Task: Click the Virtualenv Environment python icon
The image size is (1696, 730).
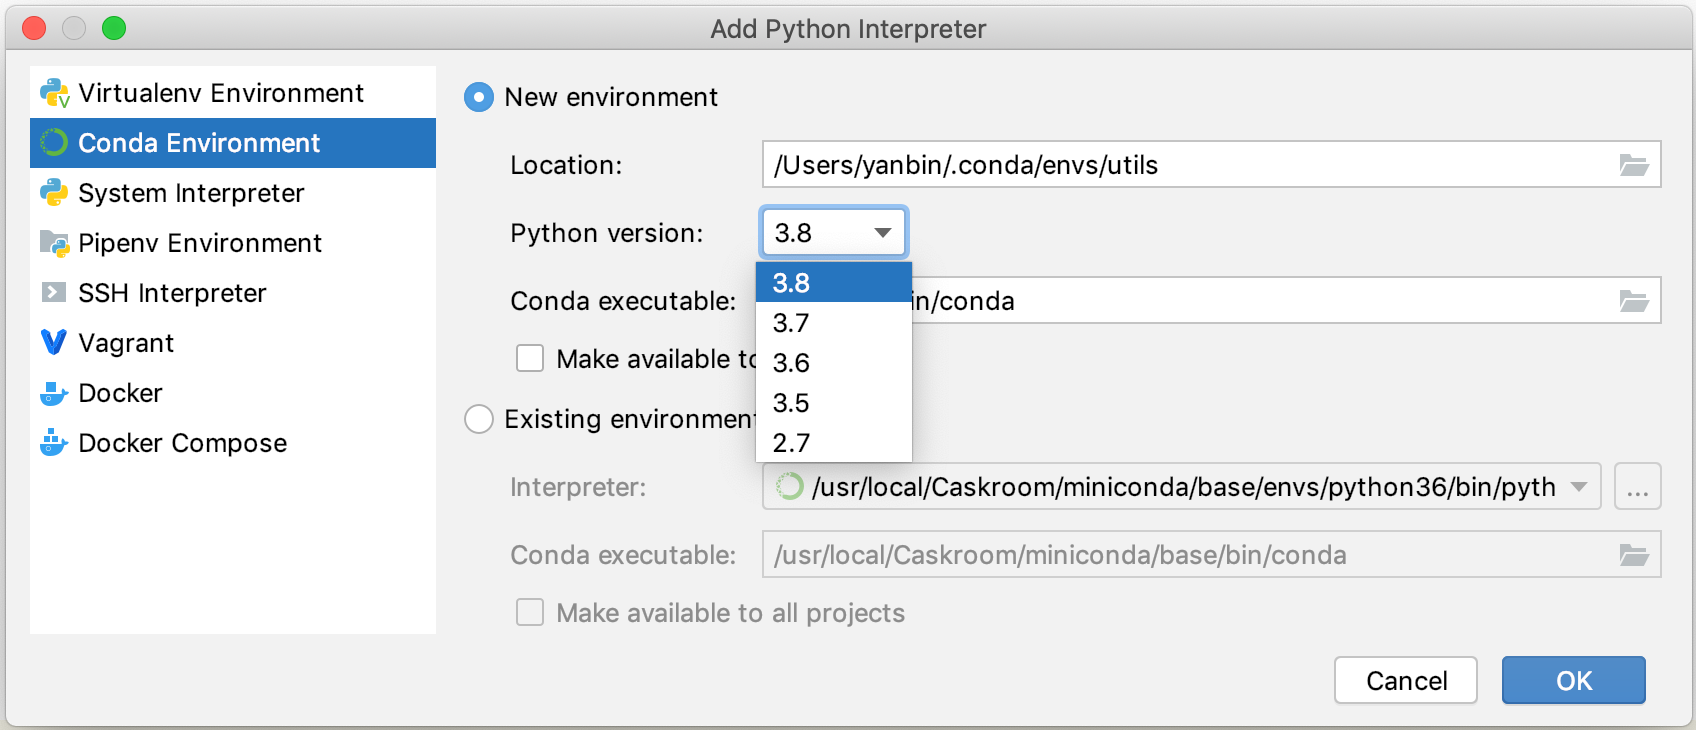Action: 54,93
